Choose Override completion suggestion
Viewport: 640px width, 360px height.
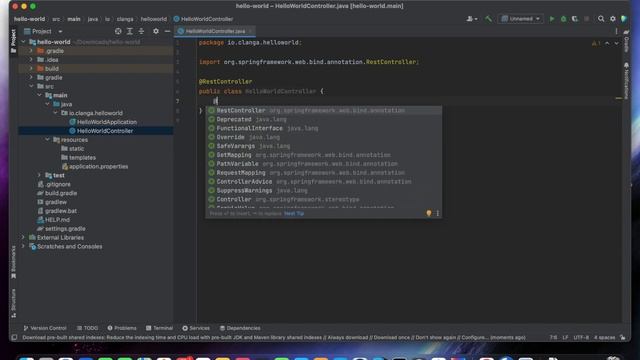coord(323,137)
